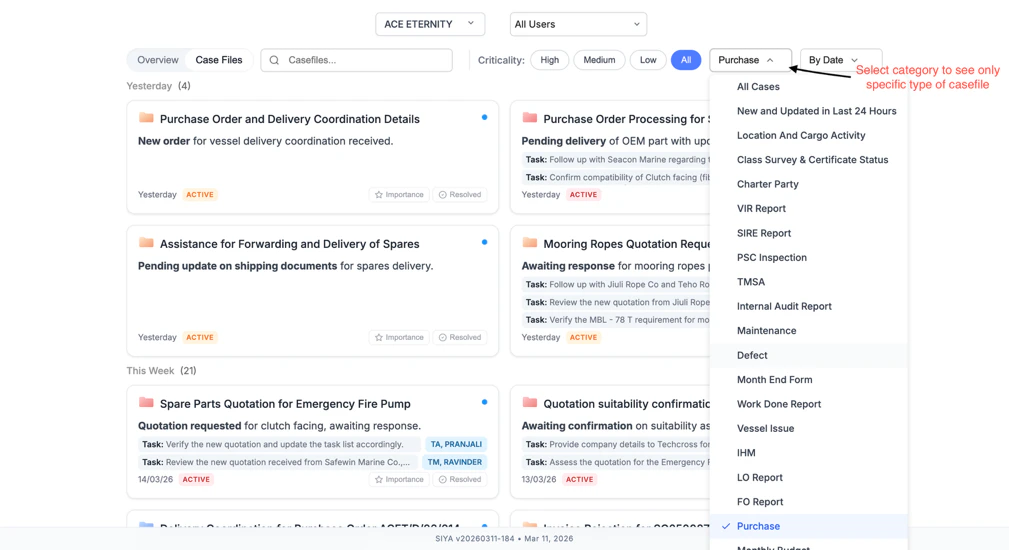
Task: Collapse the Purchase category dropdown
Action: (x=750, y=60)
